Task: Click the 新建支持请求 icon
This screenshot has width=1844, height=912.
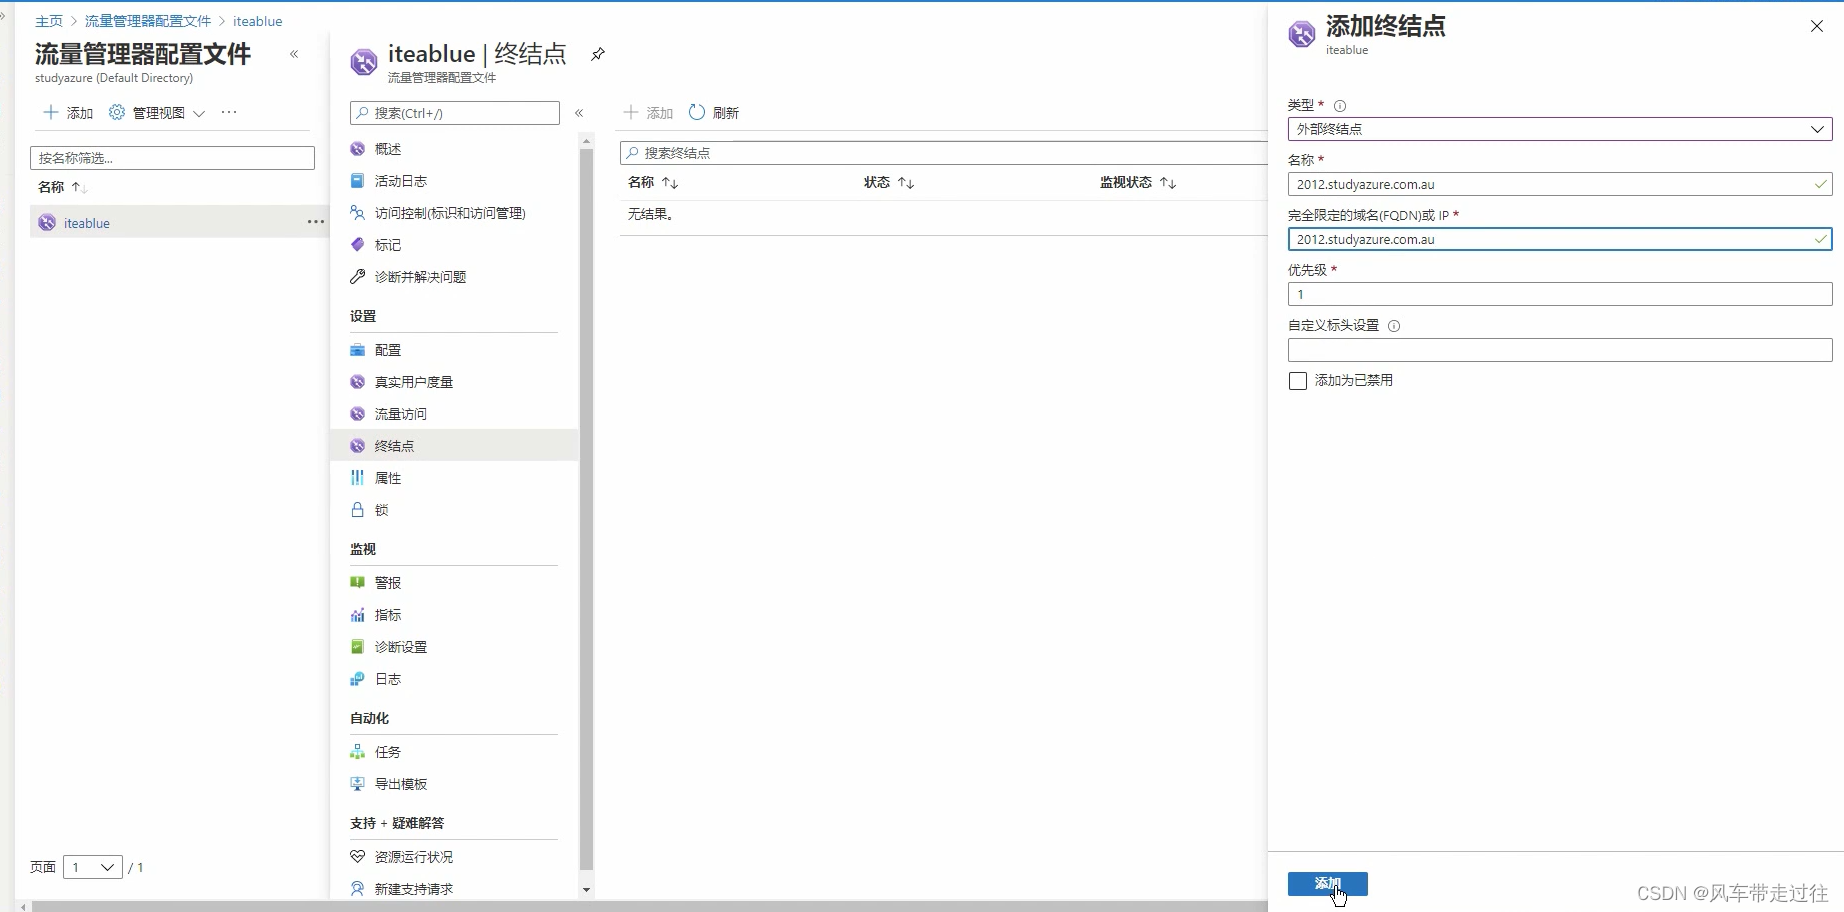Action: point(357,889)
